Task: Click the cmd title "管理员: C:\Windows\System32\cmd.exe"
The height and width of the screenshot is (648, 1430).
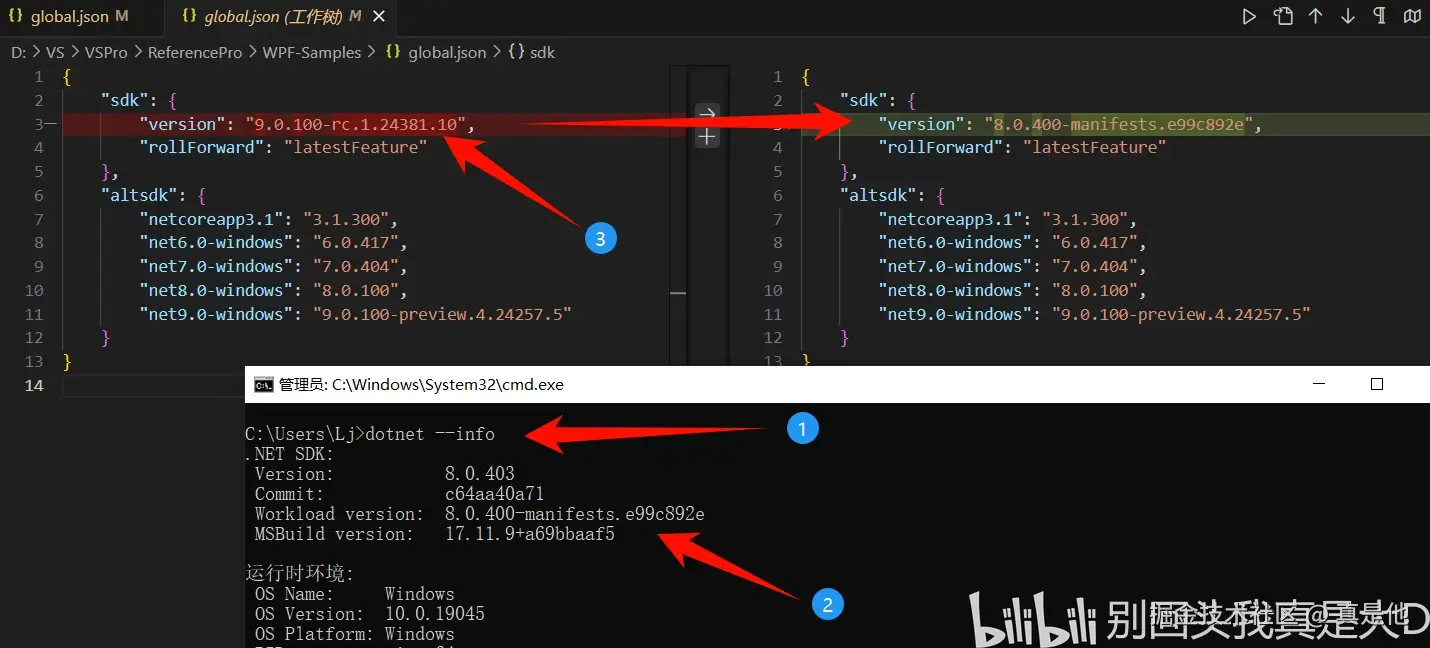Action: pyautogui.click(x=421, y=385)
